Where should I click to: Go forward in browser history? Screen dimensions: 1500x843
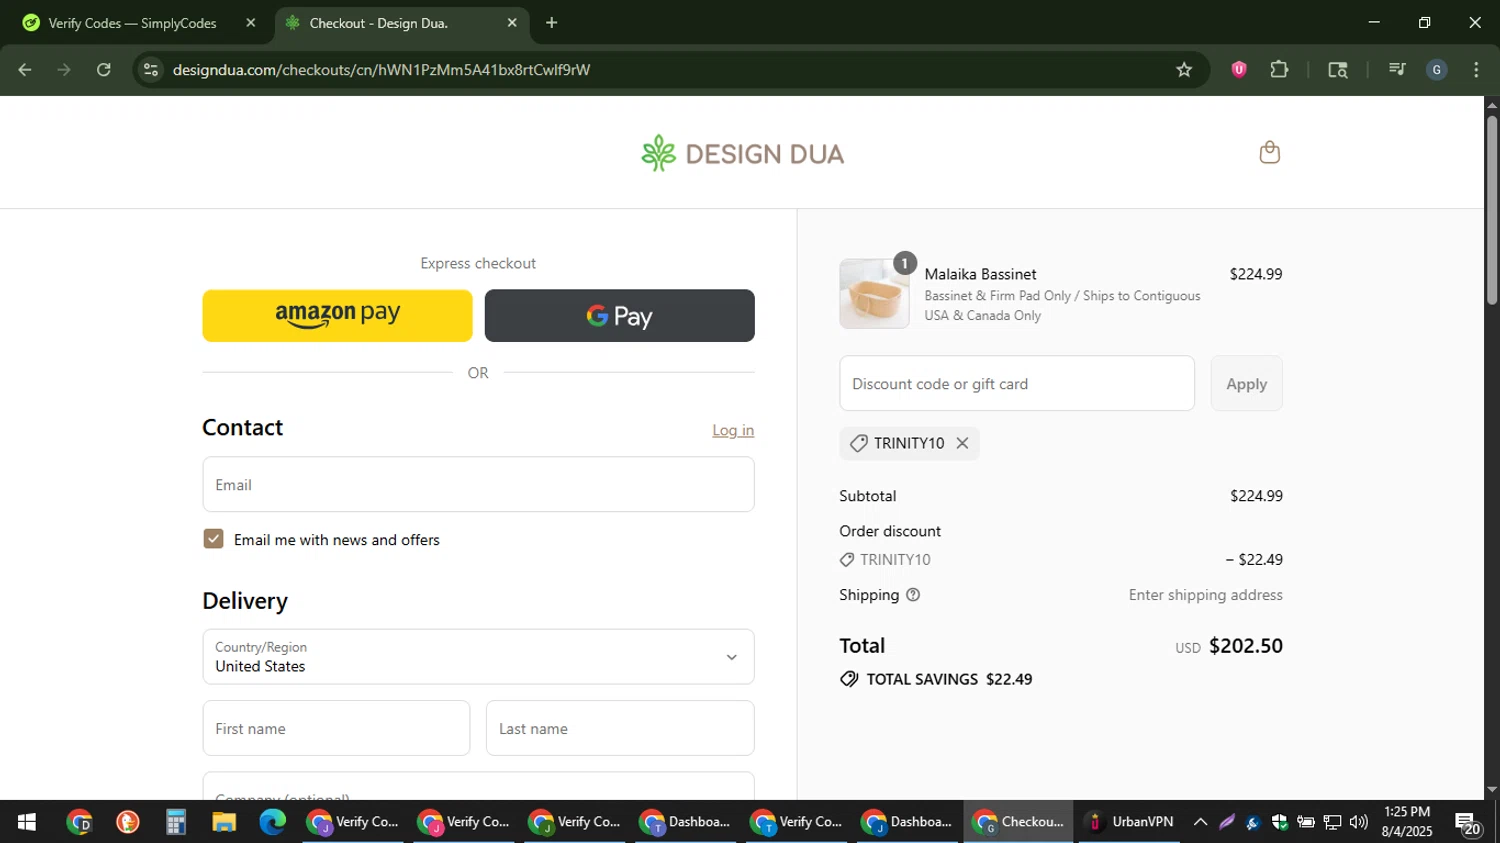(x=64, y=70)
